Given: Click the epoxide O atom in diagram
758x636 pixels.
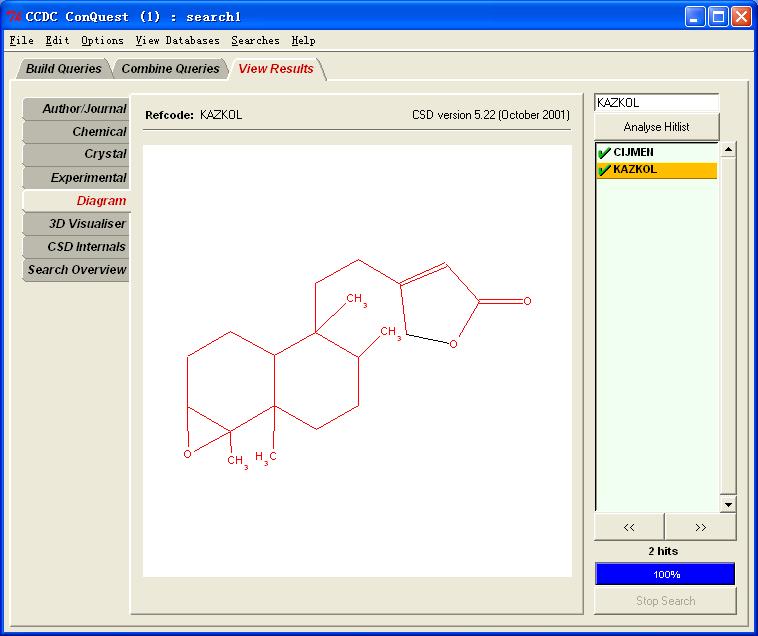Looking at the screenshot, I should pyautogui.click(x=188, y=454).
